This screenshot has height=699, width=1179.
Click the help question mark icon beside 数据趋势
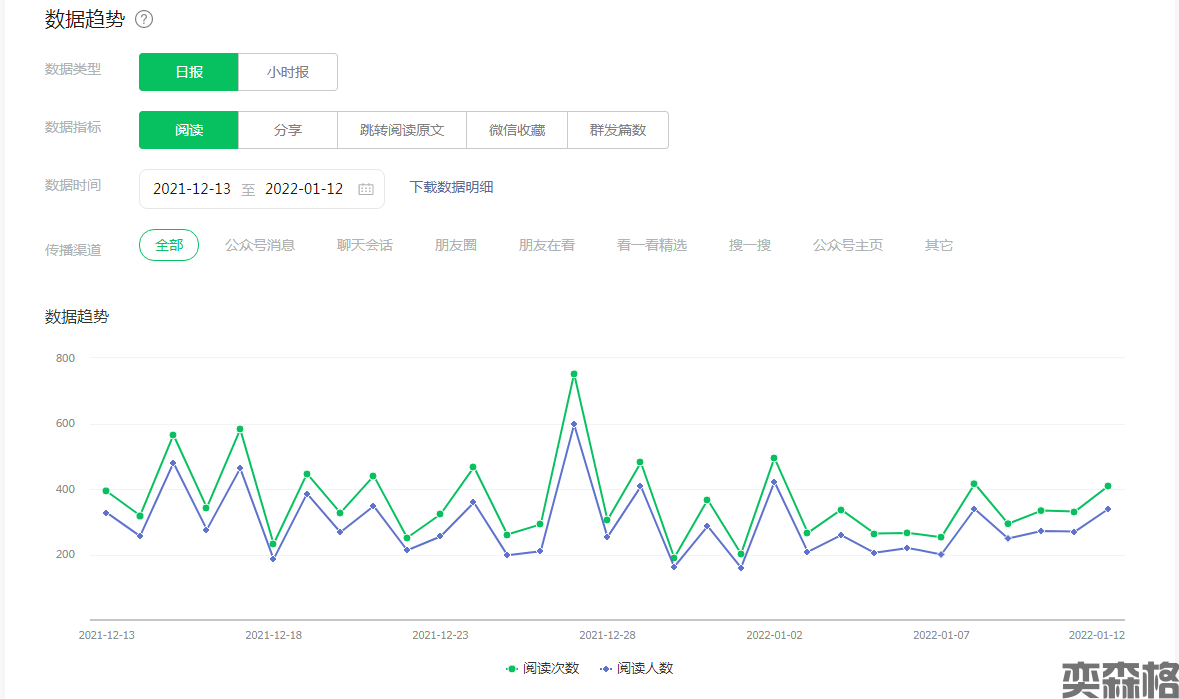(x=144, y=19)
